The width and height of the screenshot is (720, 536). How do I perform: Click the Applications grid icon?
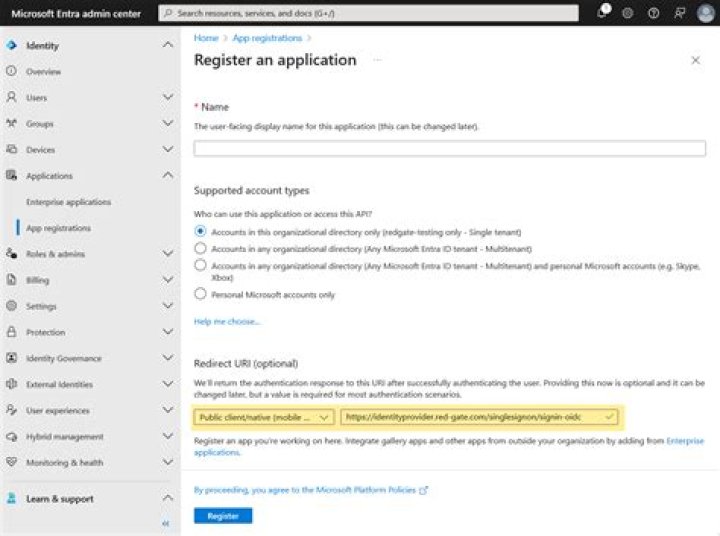[x=11, y=175]
